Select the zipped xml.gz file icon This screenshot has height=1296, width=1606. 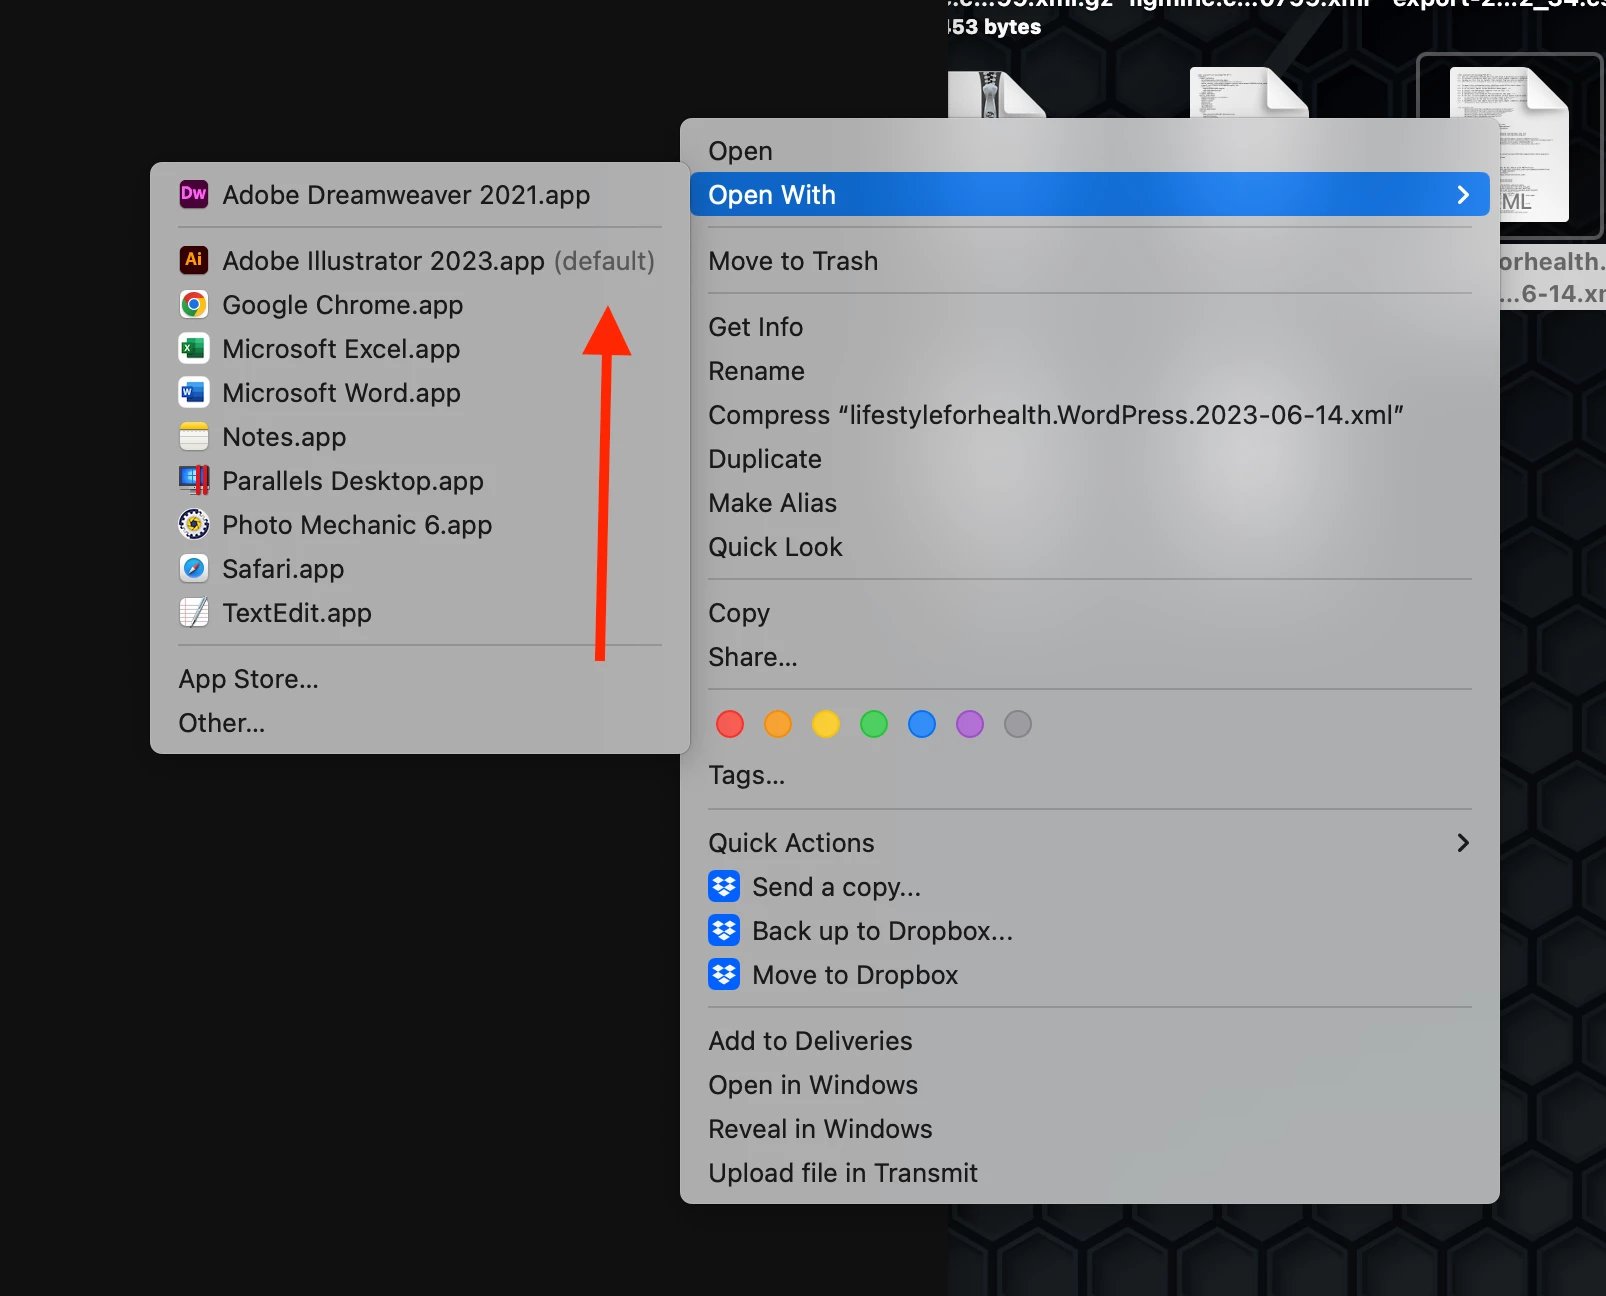[995, 94]
